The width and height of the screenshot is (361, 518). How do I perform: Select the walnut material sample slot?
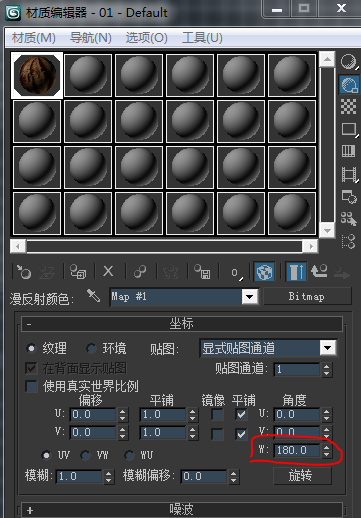pos(37,75)
